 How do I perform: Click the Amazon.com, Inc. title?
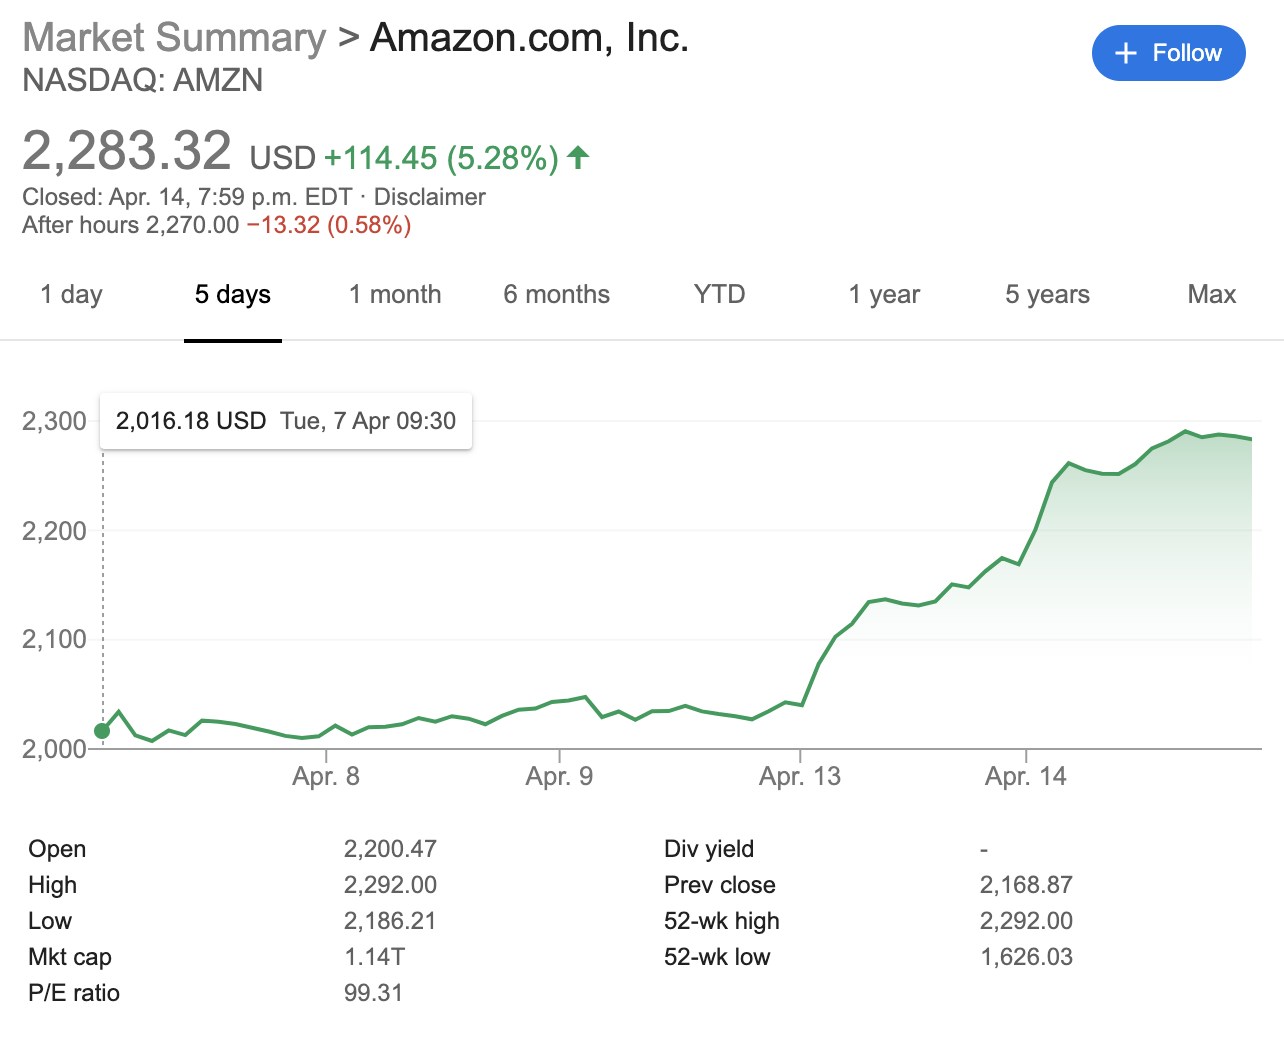coord(529,38)
